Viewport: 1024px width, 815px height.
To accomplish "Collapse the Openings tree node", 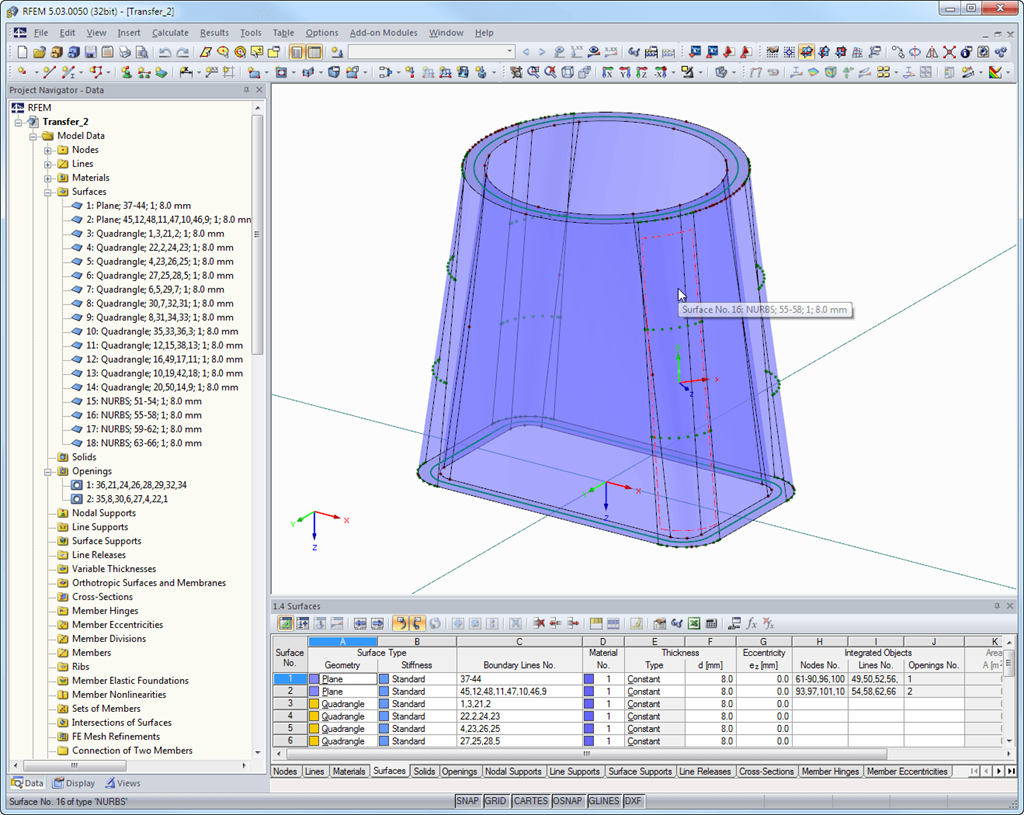I will (x=48, y=471).
